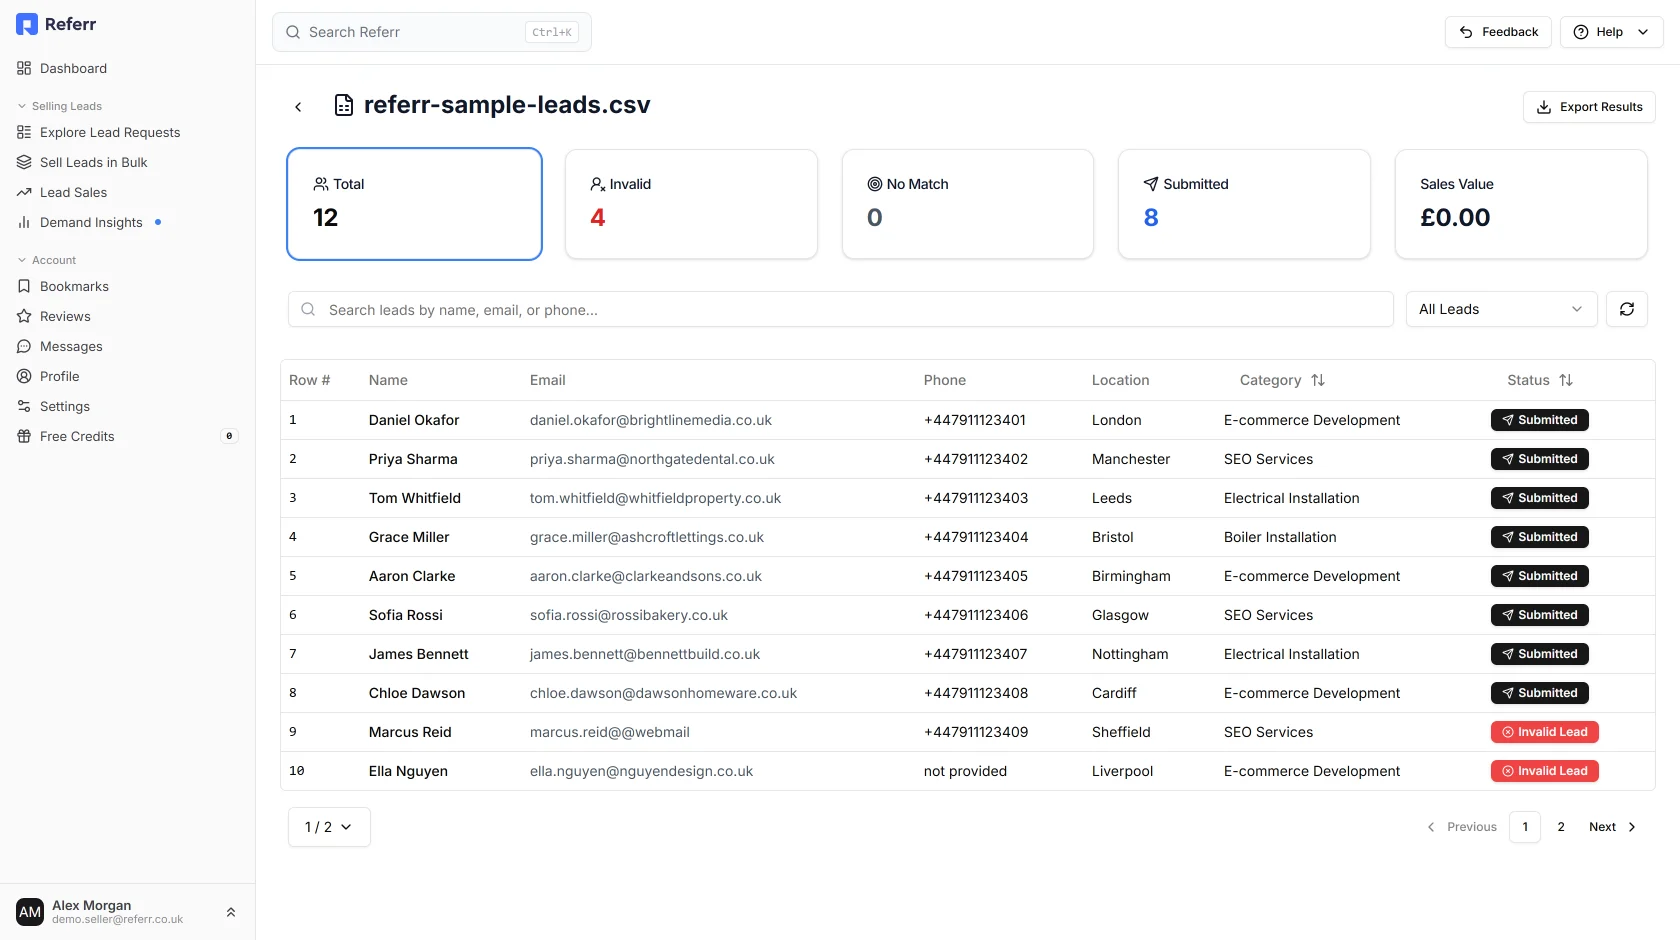This screenshot has height=940, width=1680.
Task: Open the 1 / 2 page selector dropdown
Action: coord(329,827)
